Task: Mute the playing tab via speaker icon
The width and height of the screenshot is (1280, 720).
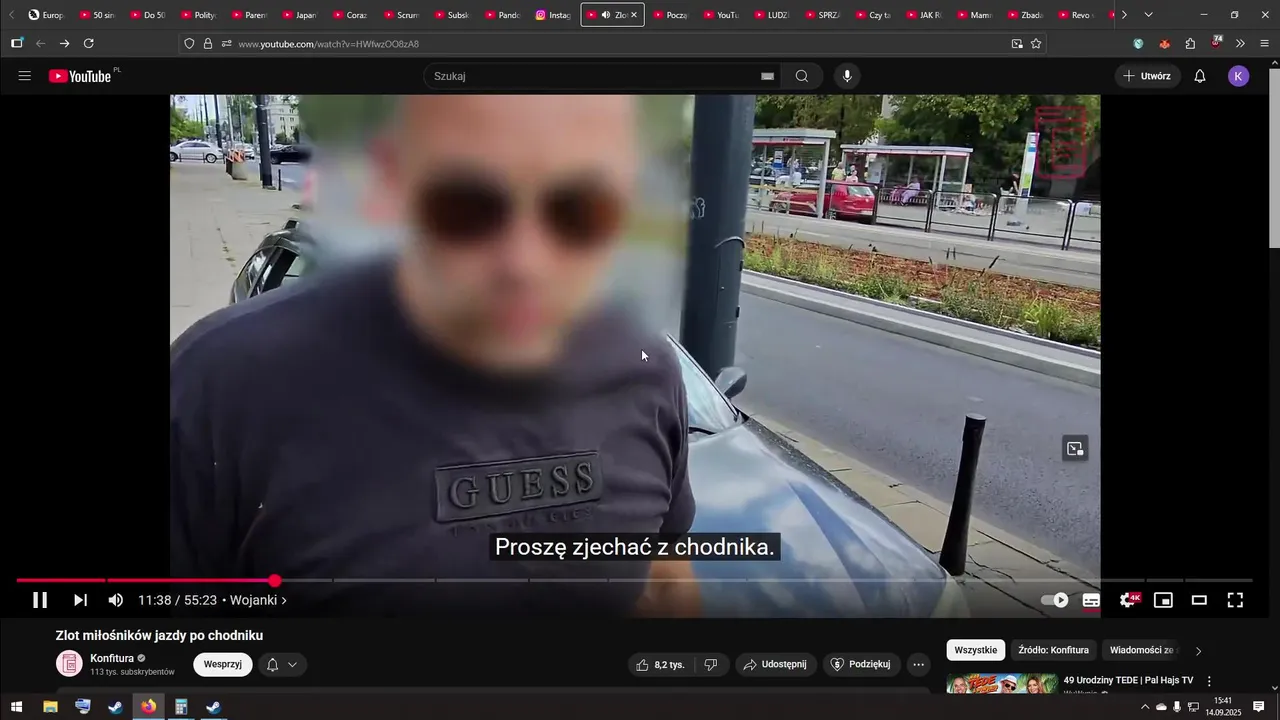Action: point(606,15)
